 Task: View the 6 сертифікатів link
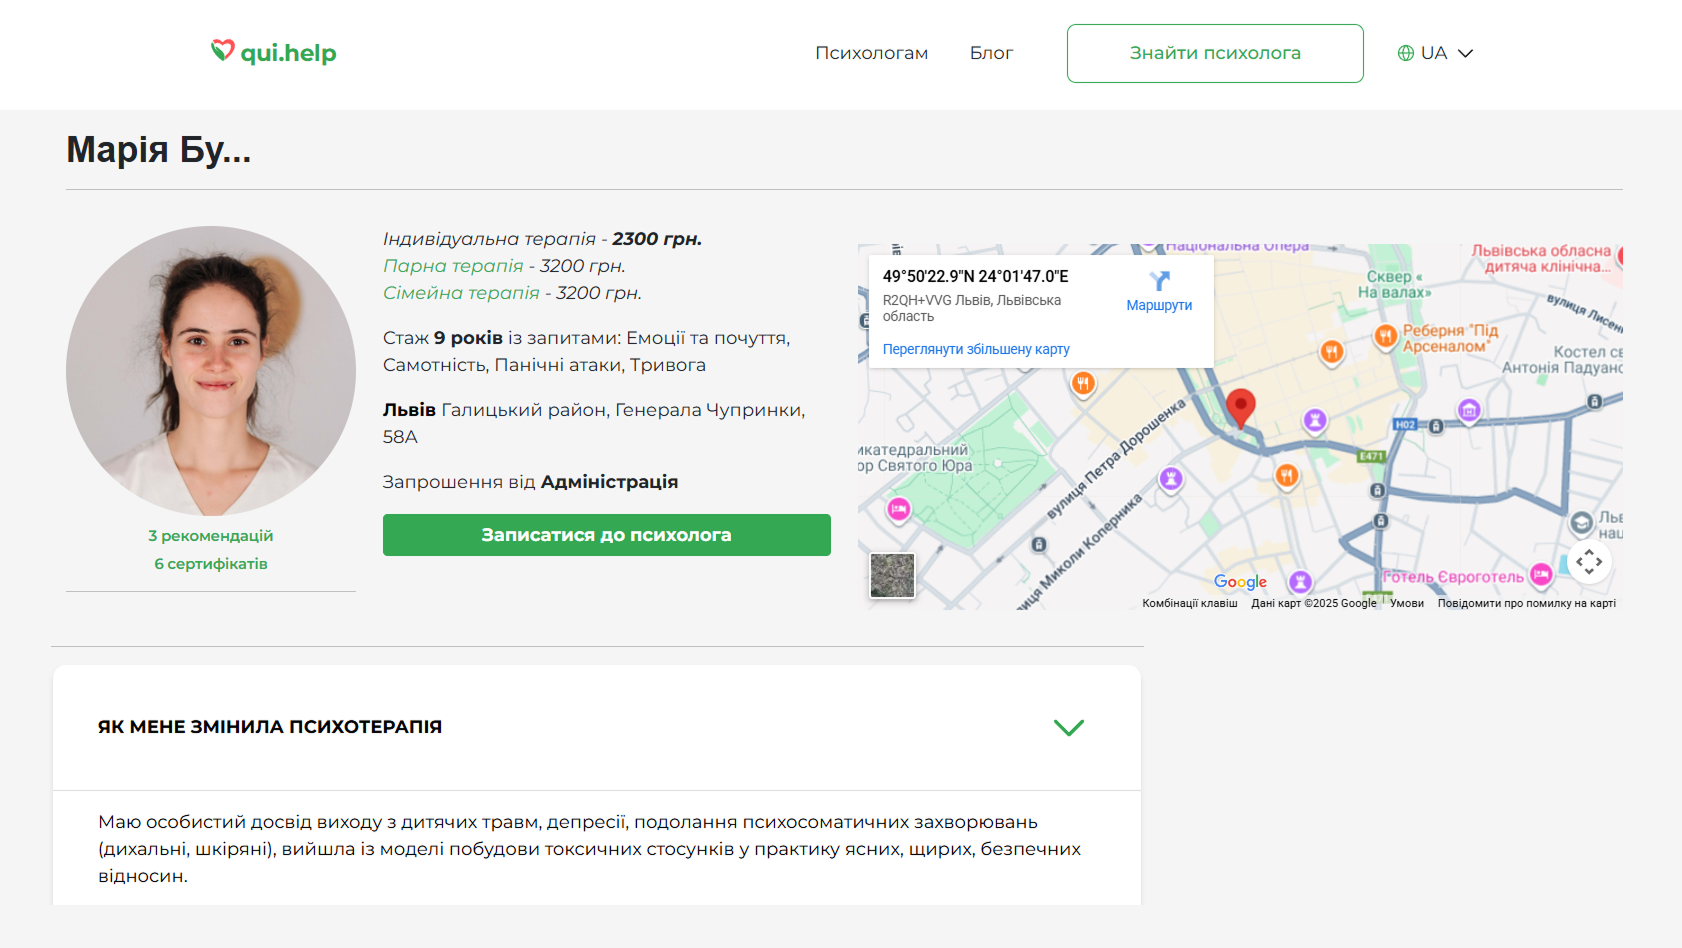211,564
